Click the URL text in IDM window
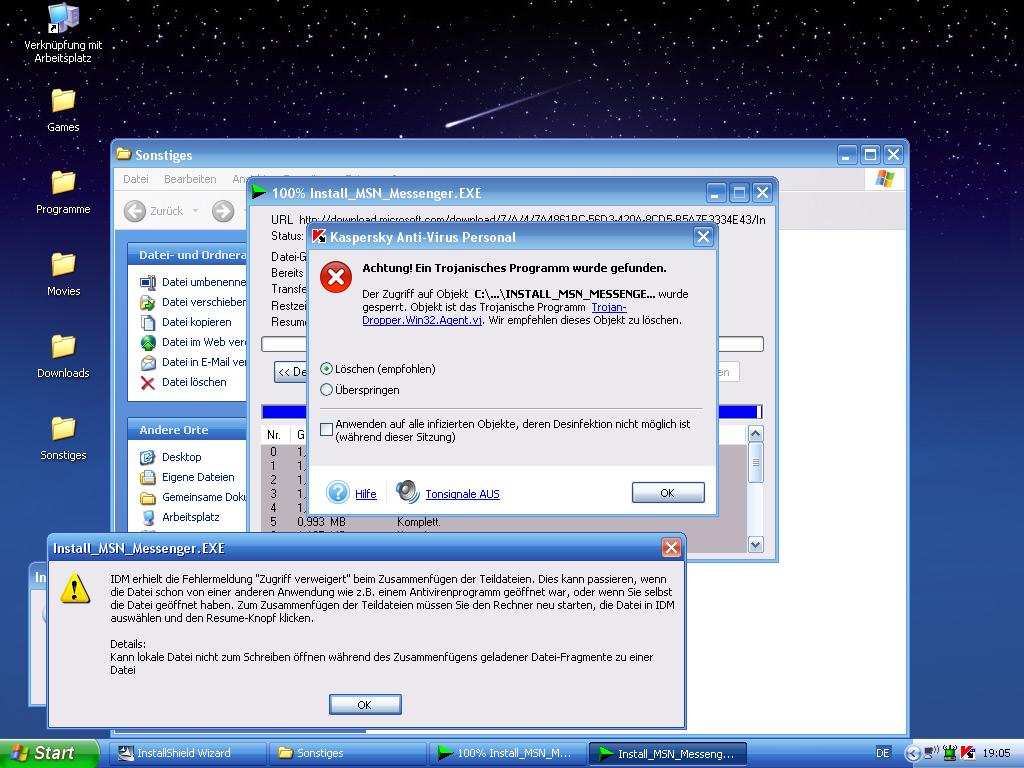 click(x=532, y=220)
